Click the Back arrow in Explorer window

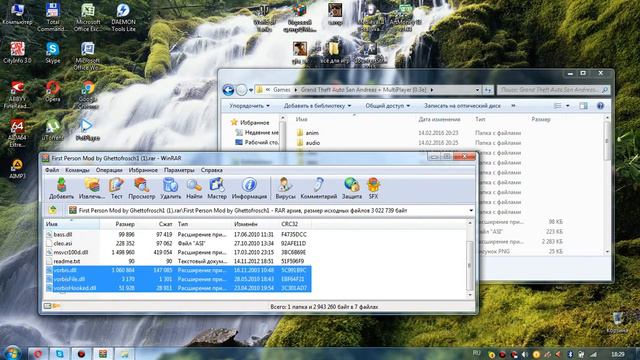228,90
